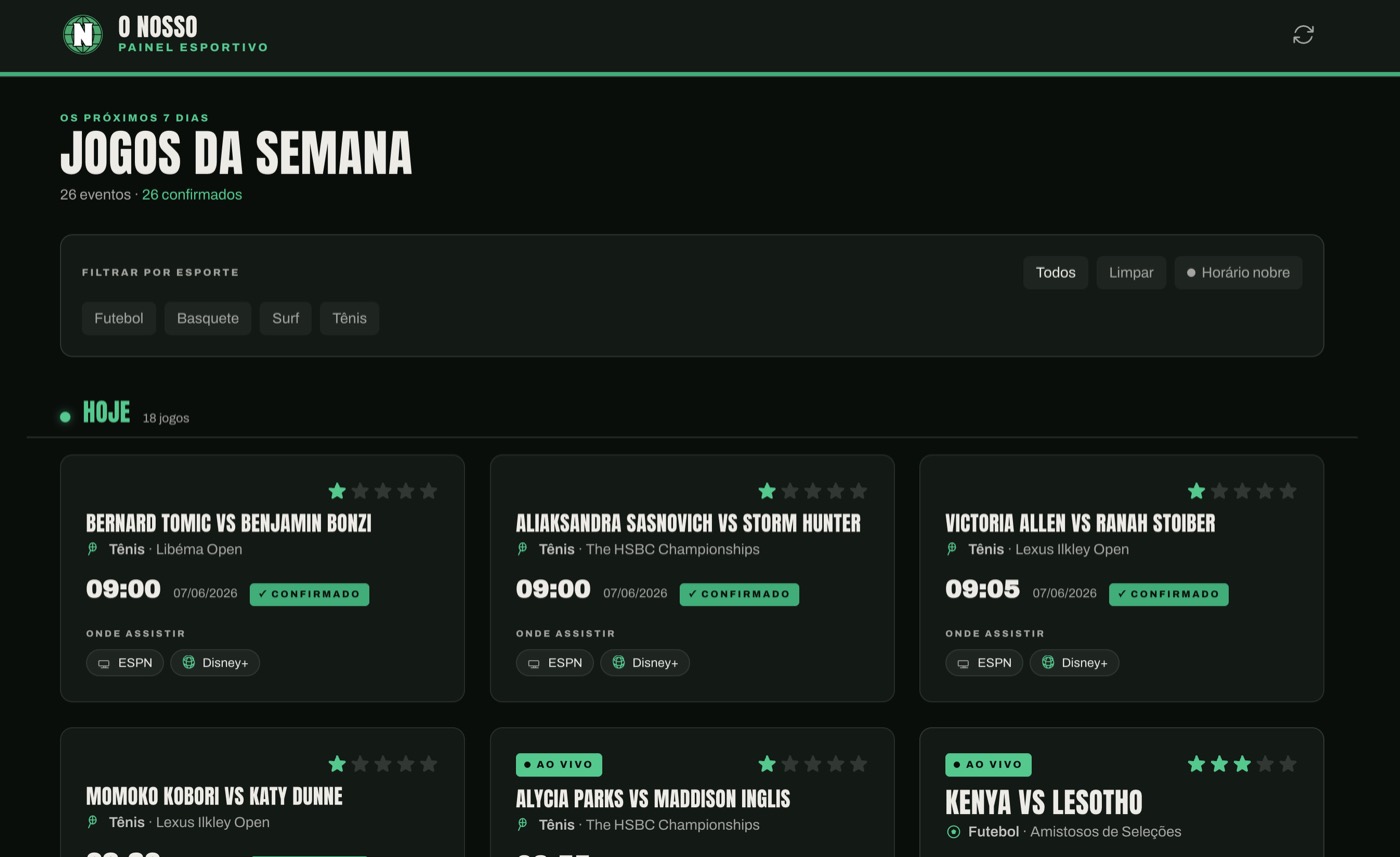Open Victoria Allen vs Ranah Stoiber match
The width and height of the screenshot is (1400, 857).
coord(1080,523)
